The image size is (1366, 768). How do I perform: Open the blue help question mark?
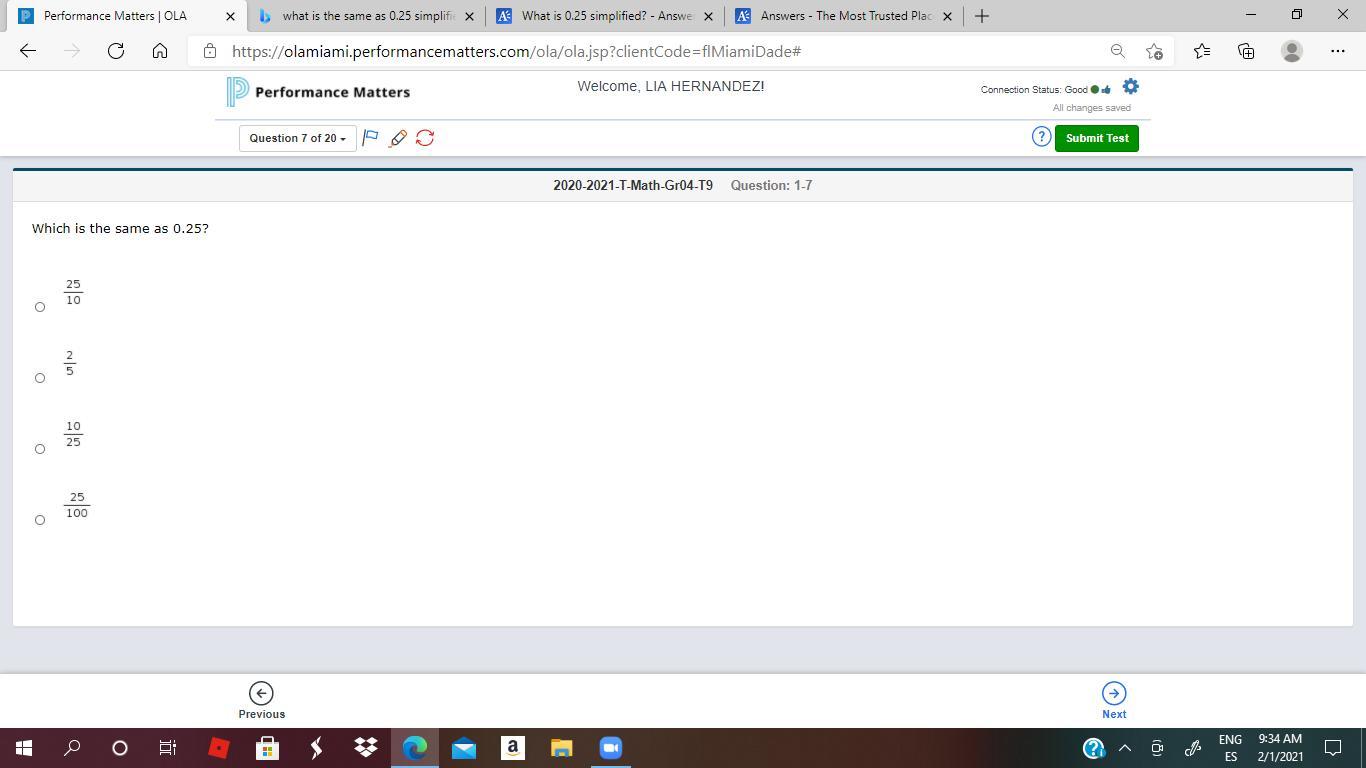point(1041,137)
